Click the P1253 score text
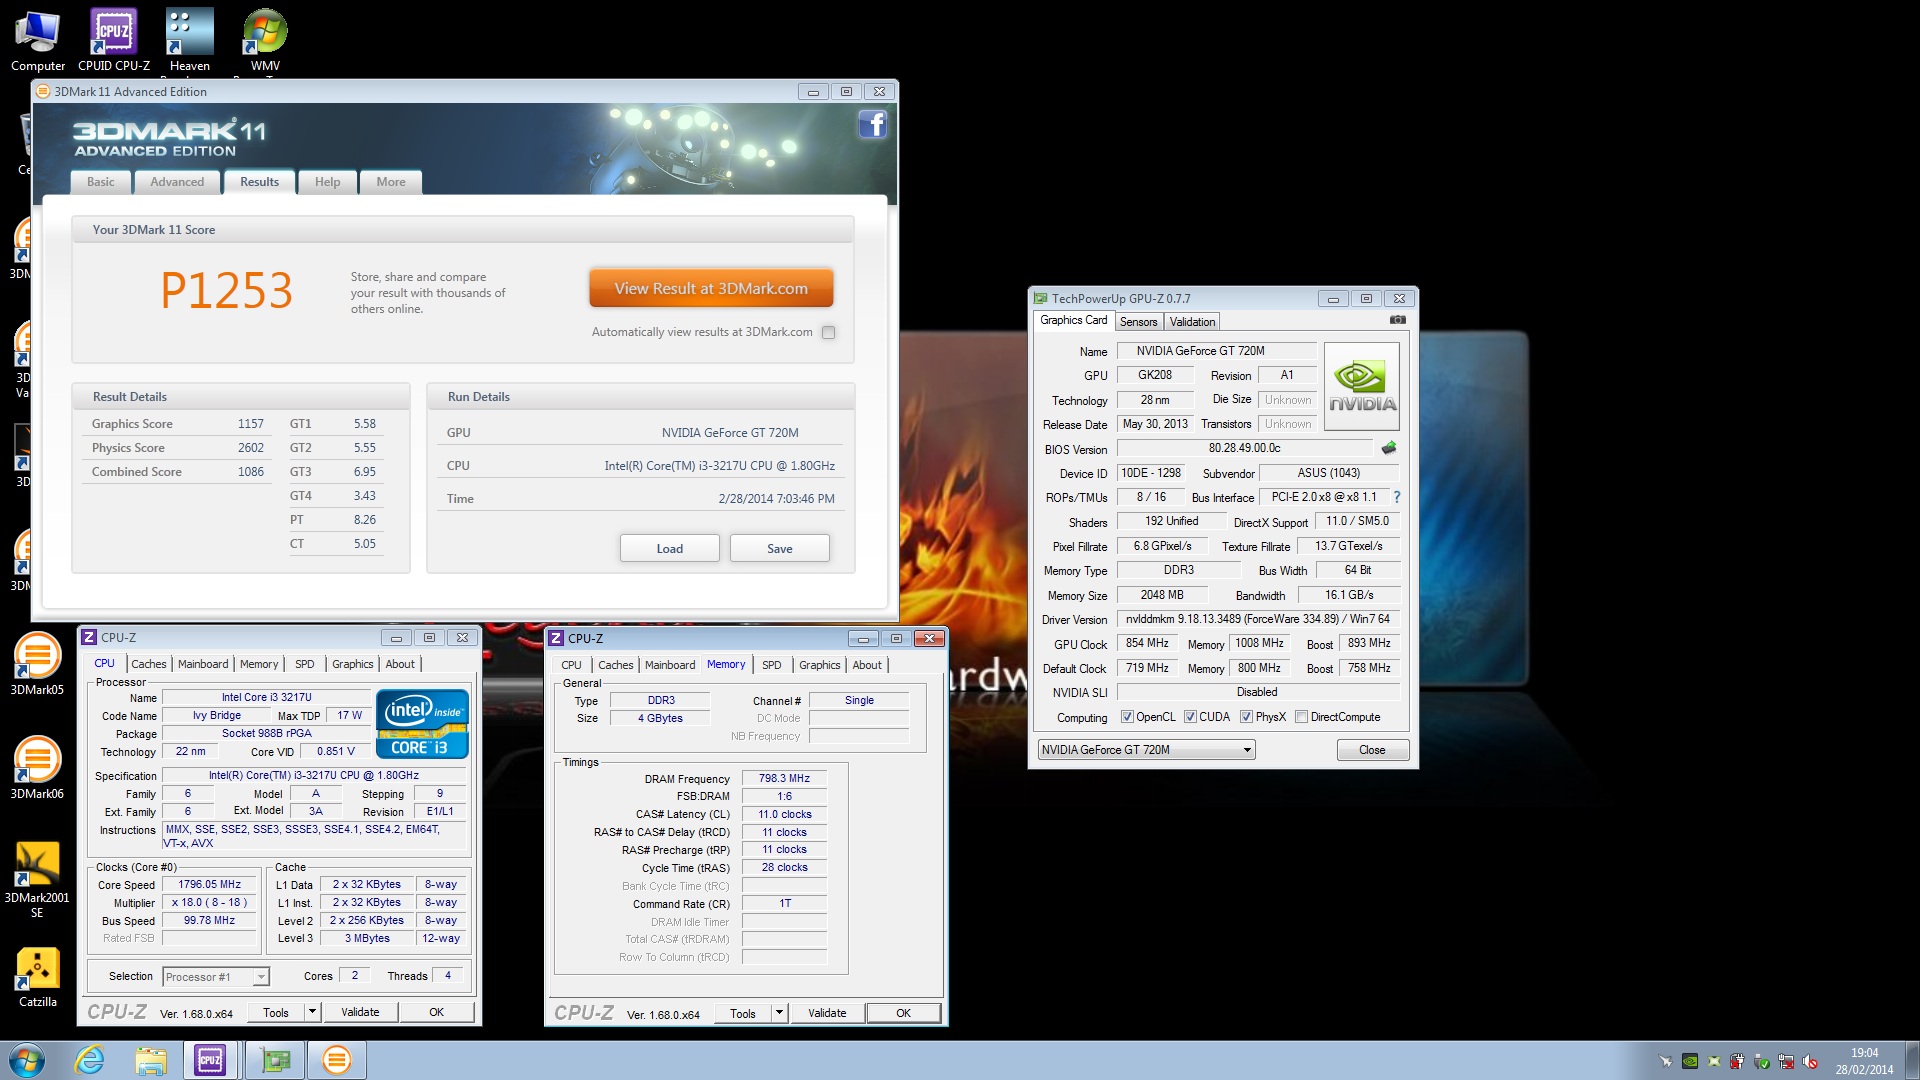The height and width of the screenshot is (1080, 1920). [227, 291]
